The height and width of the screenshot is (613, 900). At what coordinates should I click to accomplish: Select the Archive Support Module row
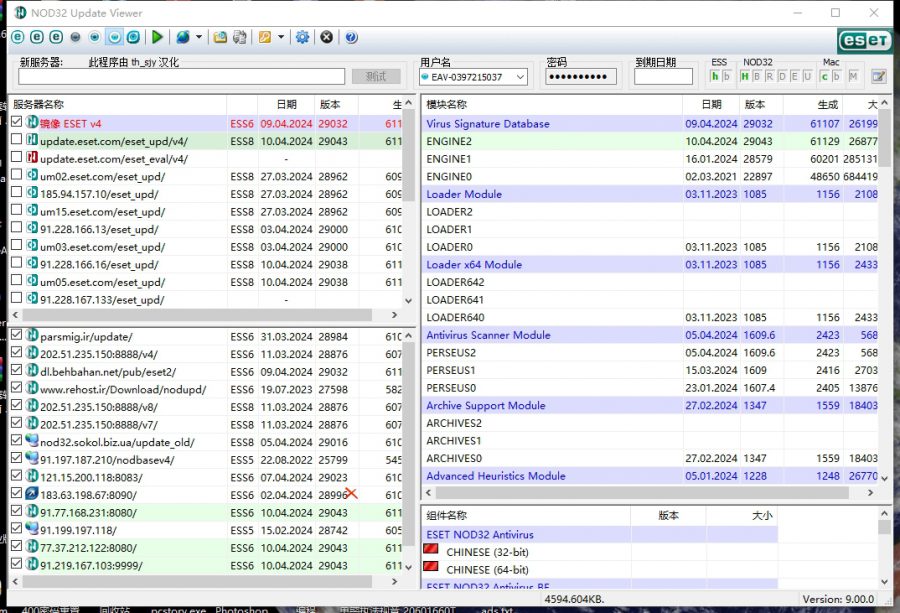pyautogui.click(x=649, y=405)
